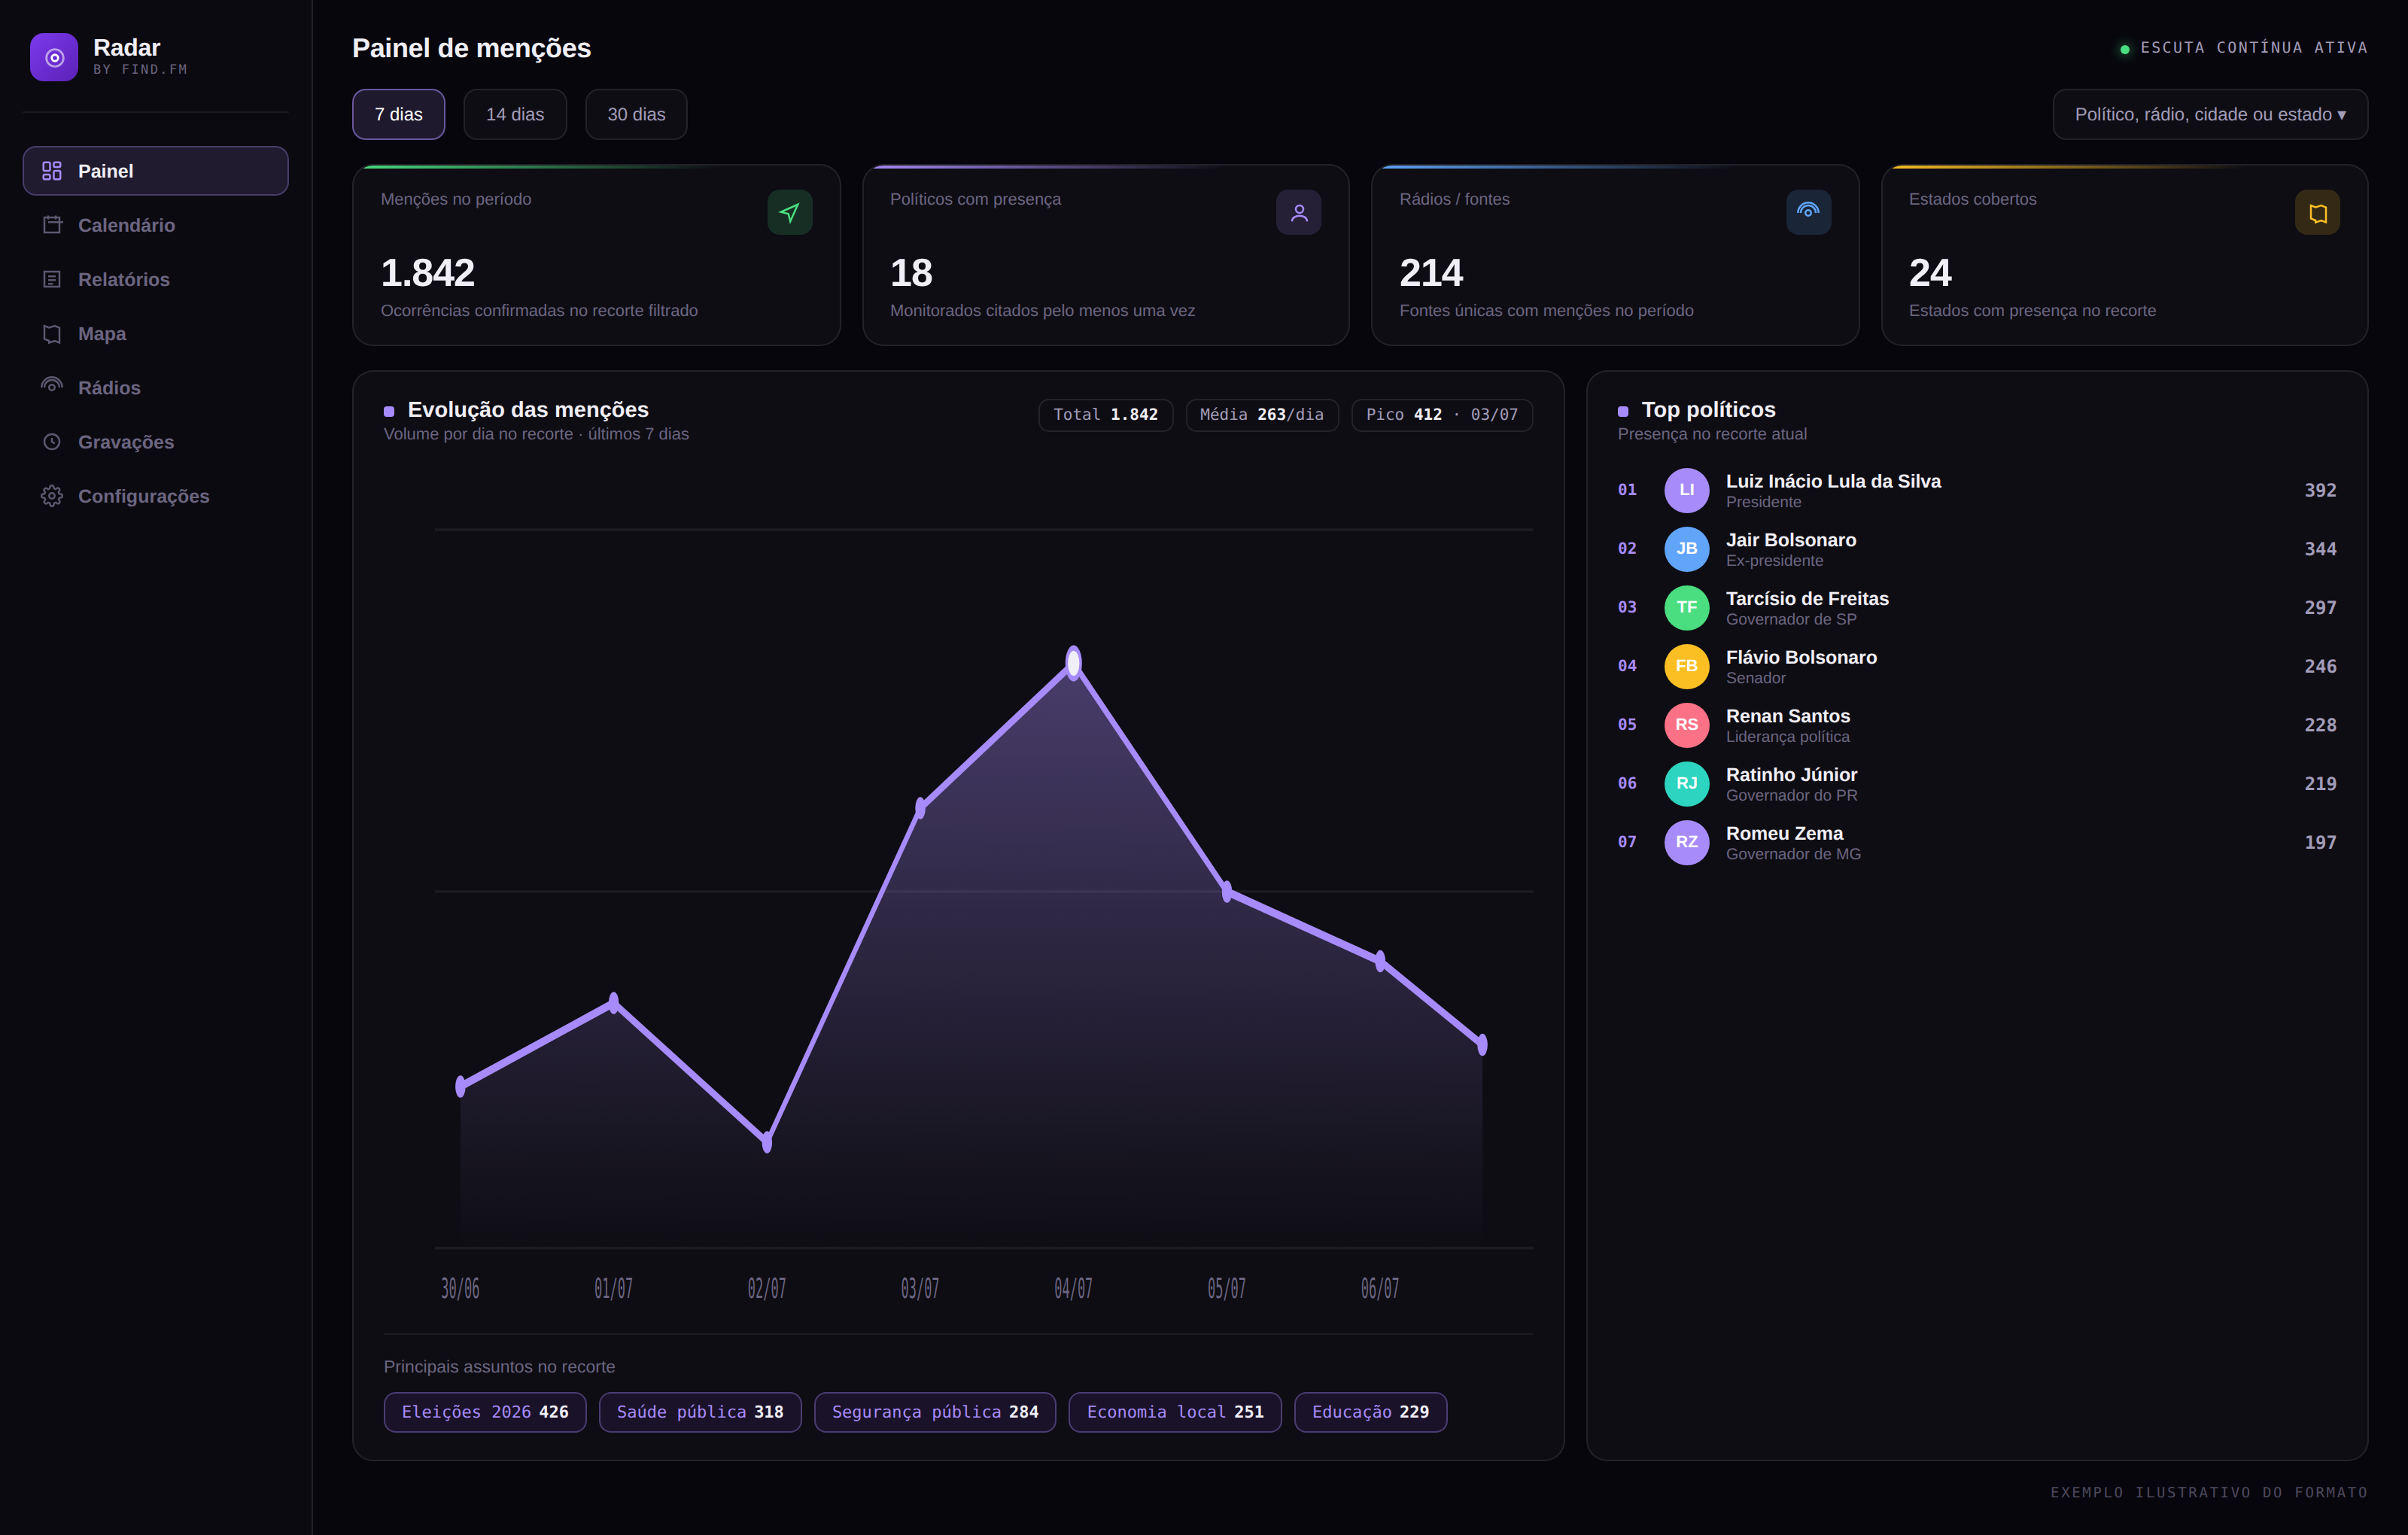Screen dimensions: 2408x1535
Task: Click the 1.842 mentions value
Action: 427,273
